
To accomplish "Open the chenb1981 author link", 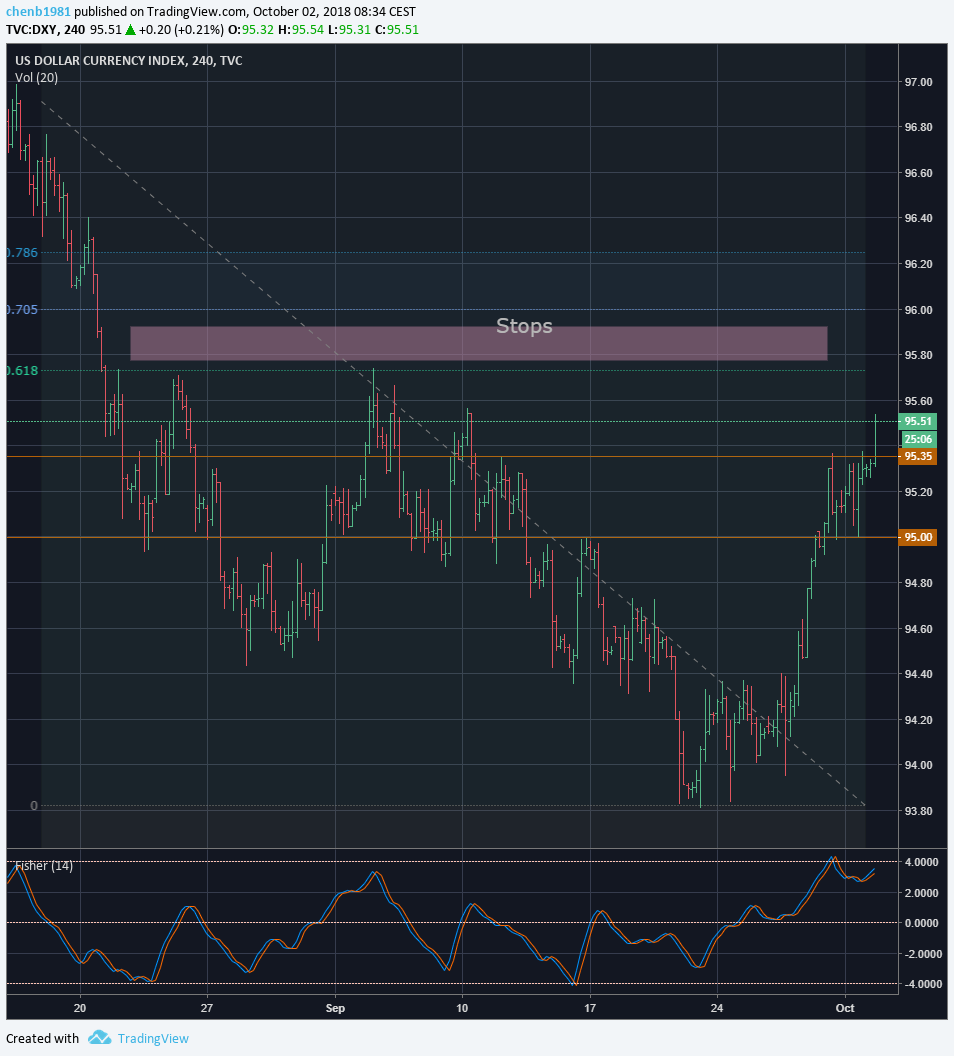I will coord(38,11).
